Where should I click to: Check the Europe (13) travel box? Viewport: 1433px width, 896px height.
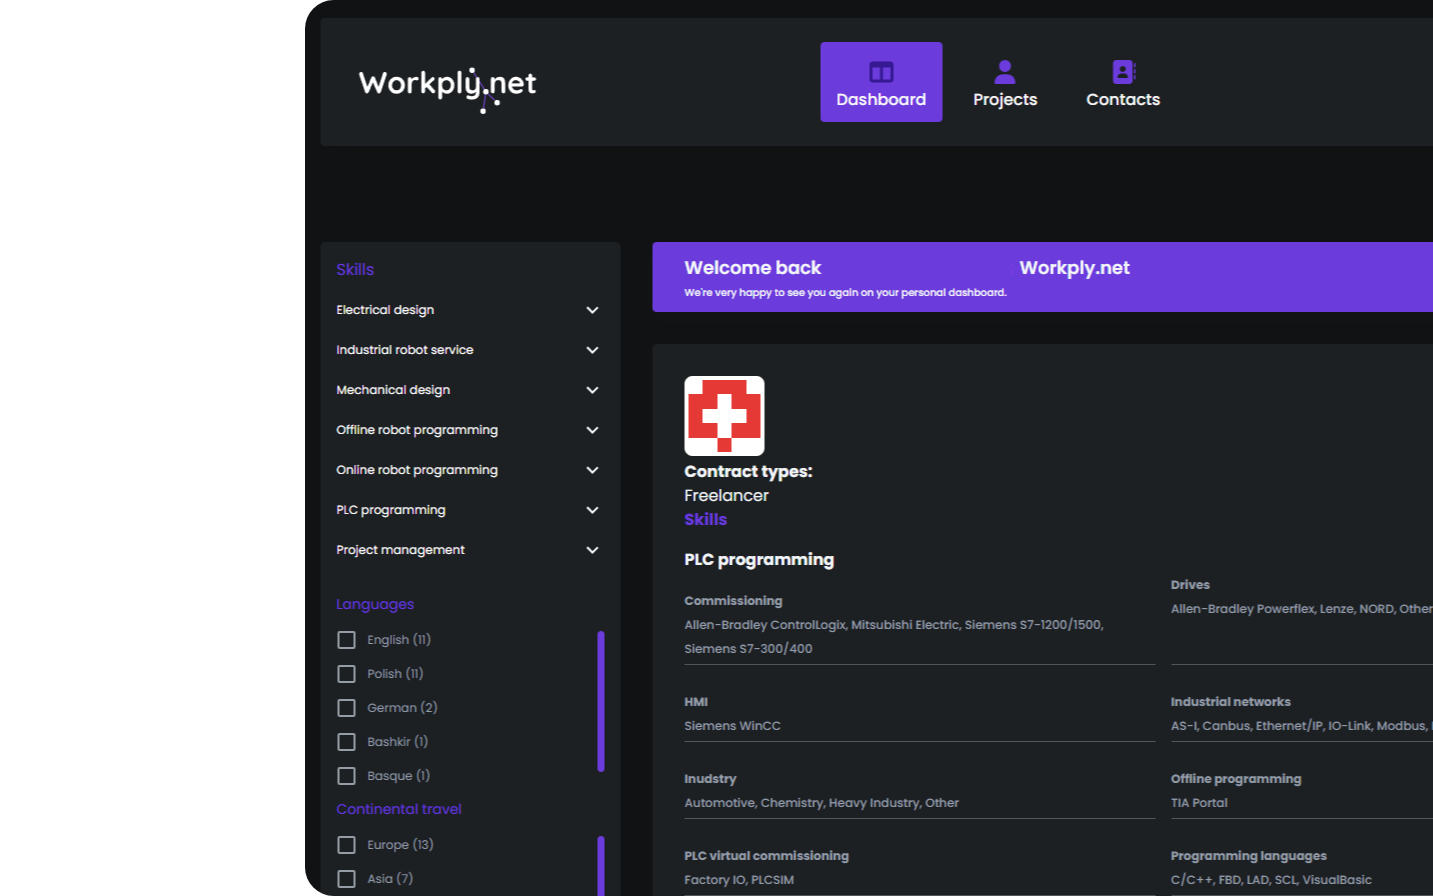click(x=346, y=845)
